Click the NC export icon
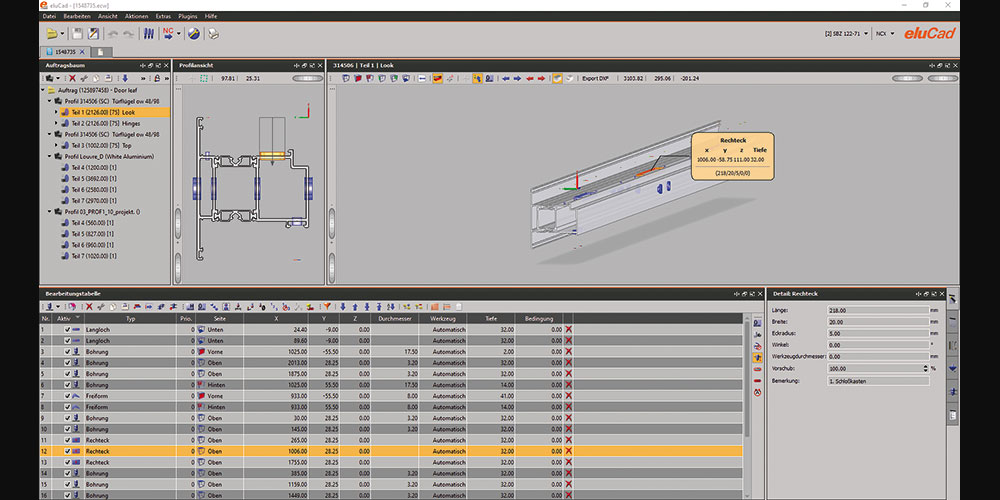1000x500 pixels. pos(167,34)
